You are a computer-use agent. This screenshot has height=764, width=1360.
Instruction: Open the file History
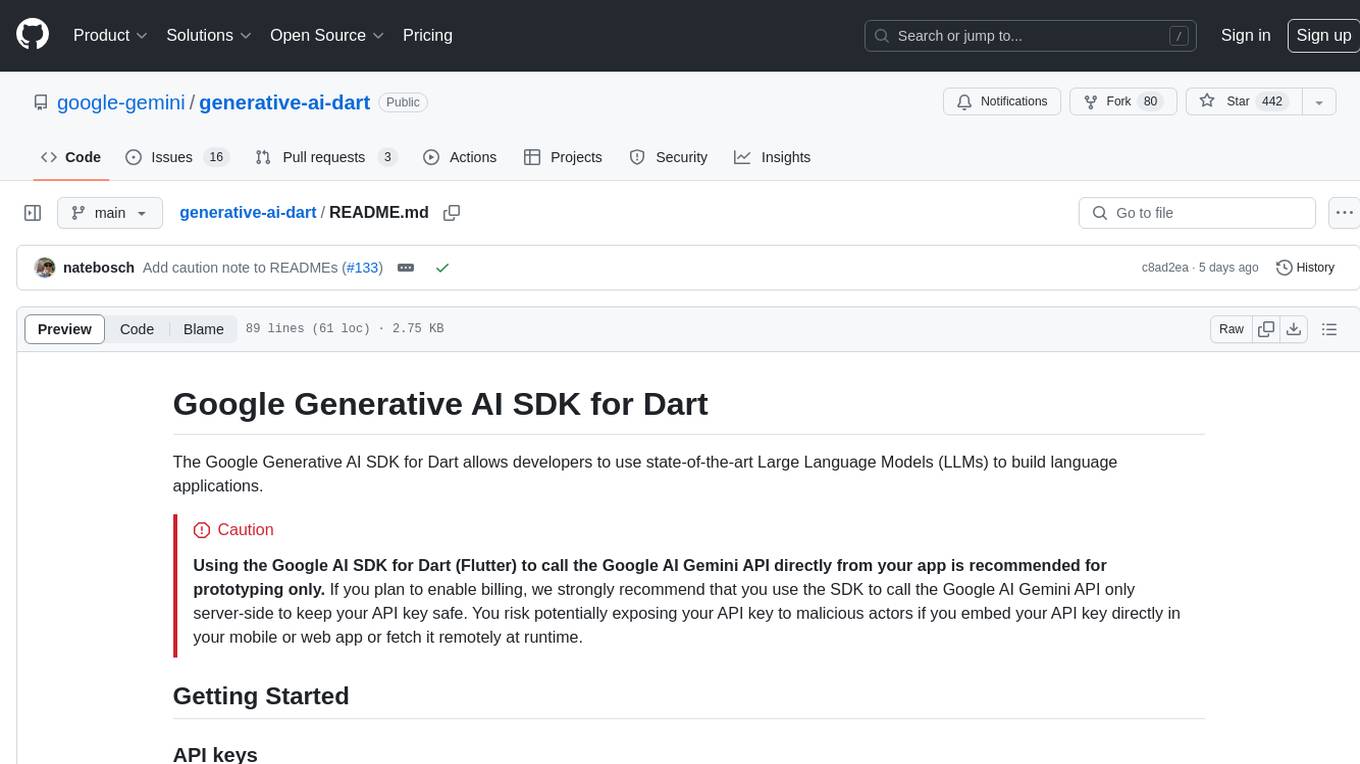1305,268
